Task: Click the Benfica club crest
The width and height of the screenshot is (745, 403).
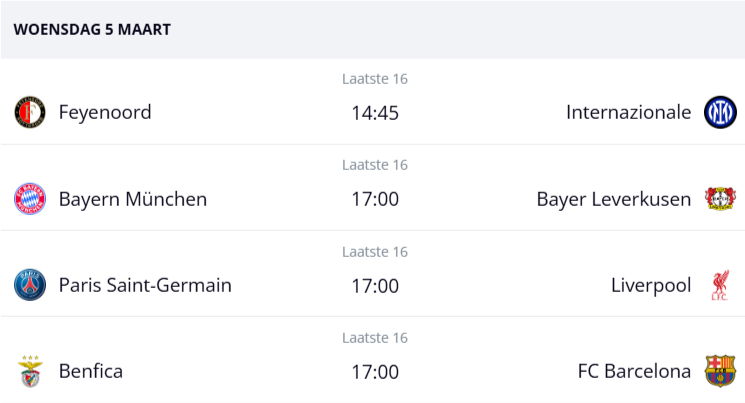Action: tap(30, 371)
